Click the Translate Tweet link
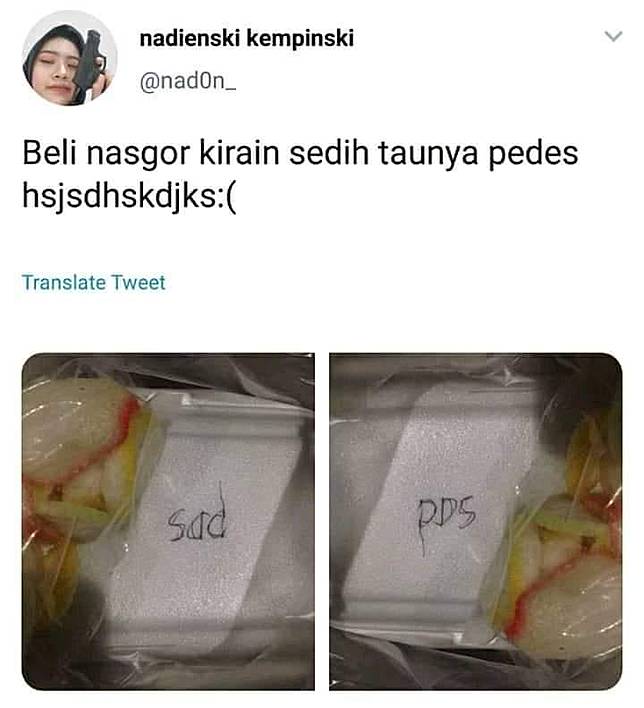This screenshot has height=708, width=644. [x=93, y=283]
